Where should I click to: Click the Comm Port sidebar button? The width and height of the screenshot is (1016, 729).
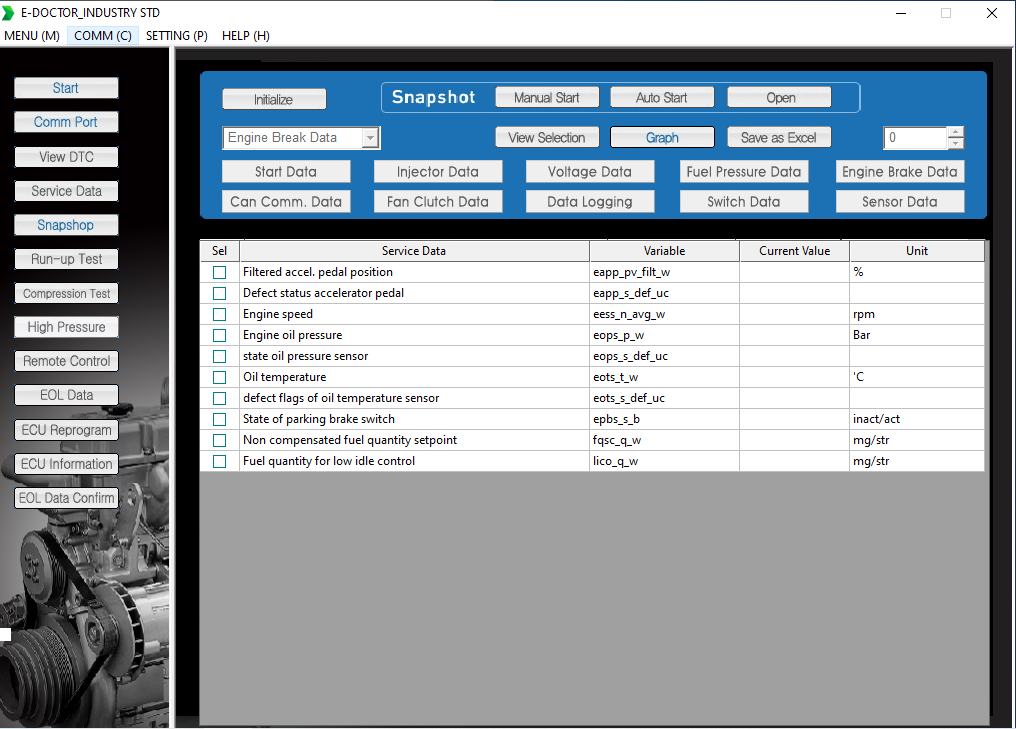pos(66,122)
